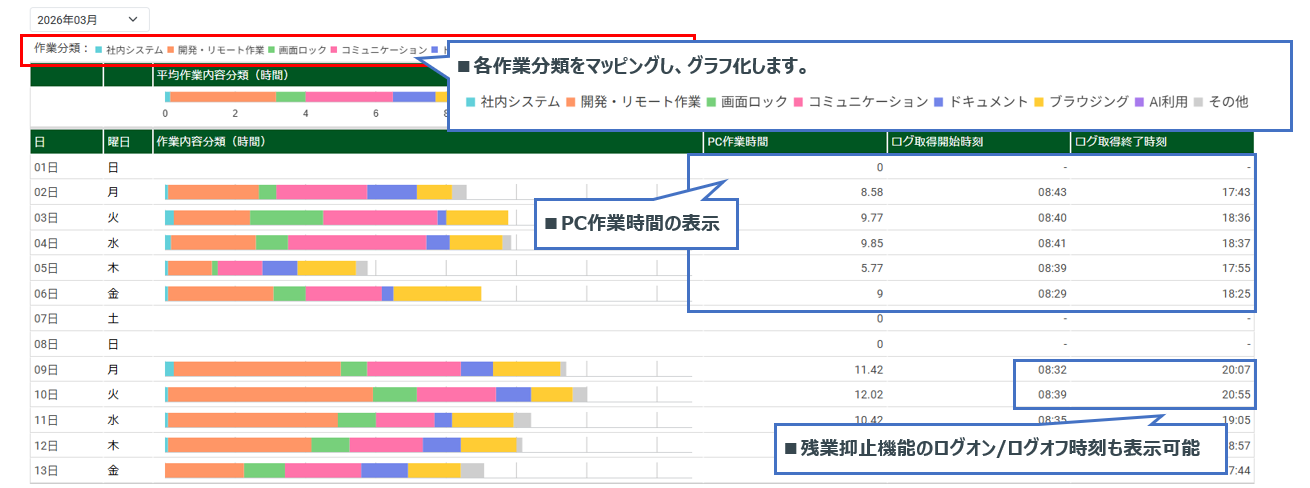The image size is (1310, 488).
Task: Click start time 08:39 in the 10日 row
Action: coord(1052,394)
